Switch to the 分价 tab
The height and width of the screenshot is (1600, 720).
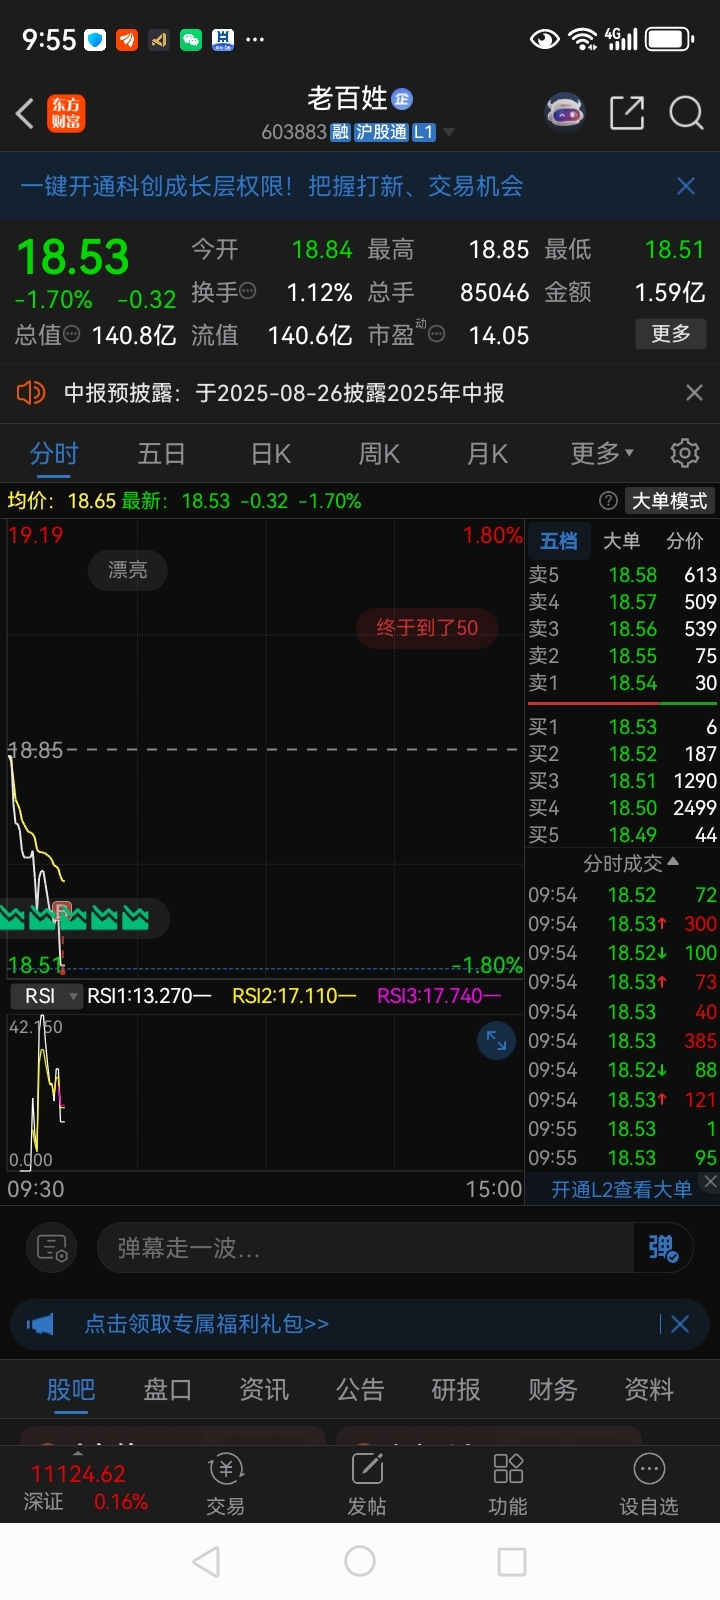pos(685,541)
